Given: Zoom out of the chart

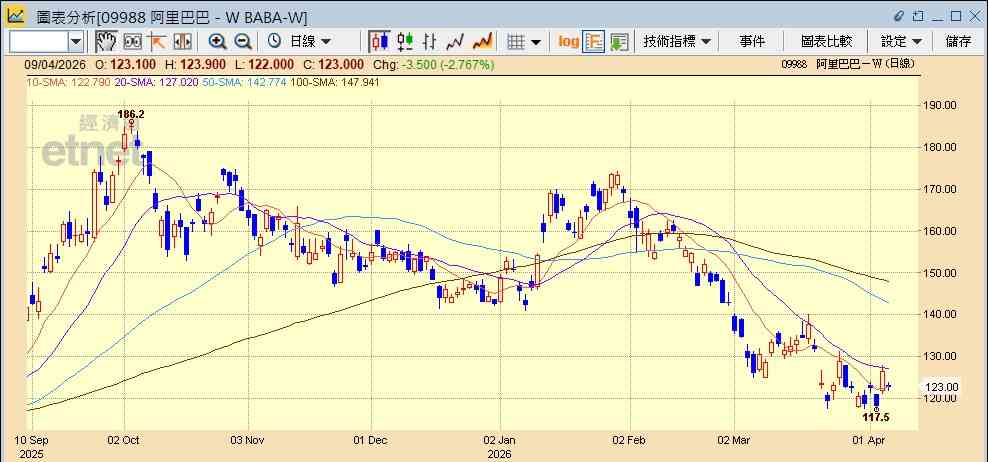Looking at the screenshot, I should 243,42.
